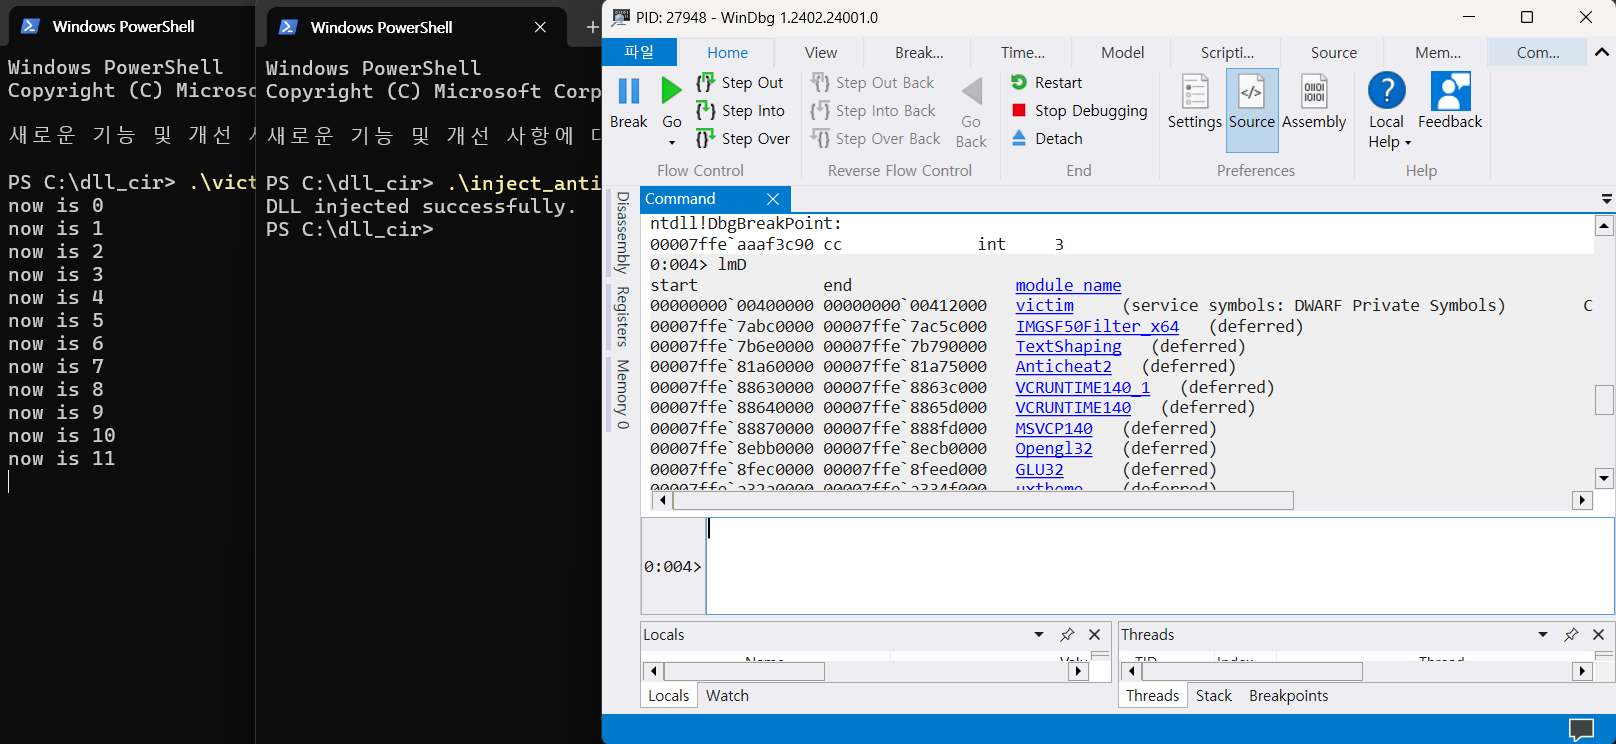Open WinDbg Settings preferences
1616x744 pixels.
1195,103
